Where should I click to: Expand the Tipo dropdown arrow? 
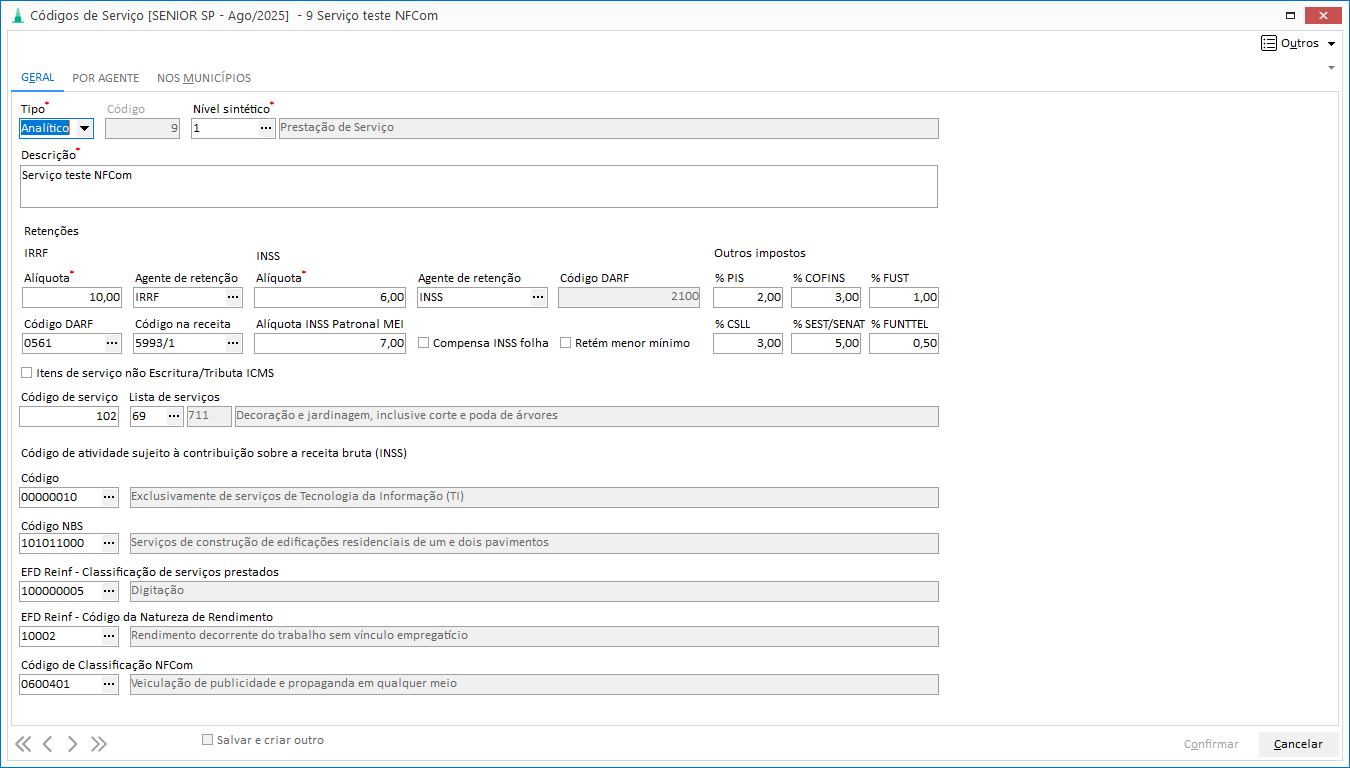click(83, 128)
